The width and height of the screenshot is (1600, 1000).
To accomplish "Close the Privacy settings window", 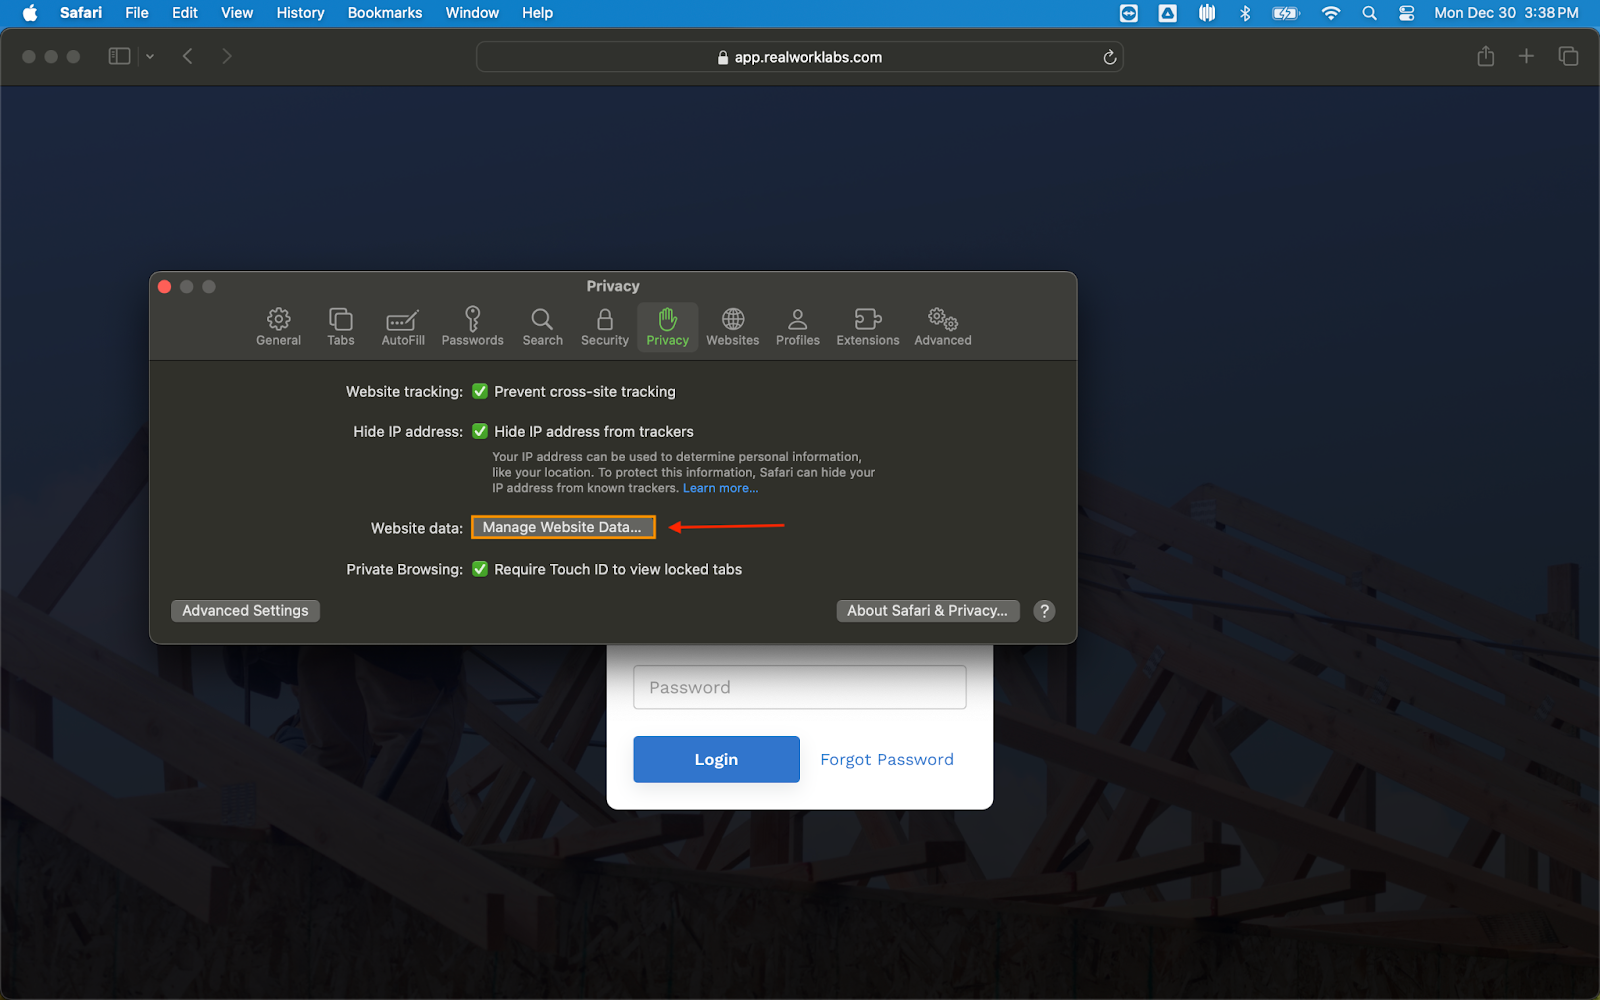I will [x=165, y=286].
